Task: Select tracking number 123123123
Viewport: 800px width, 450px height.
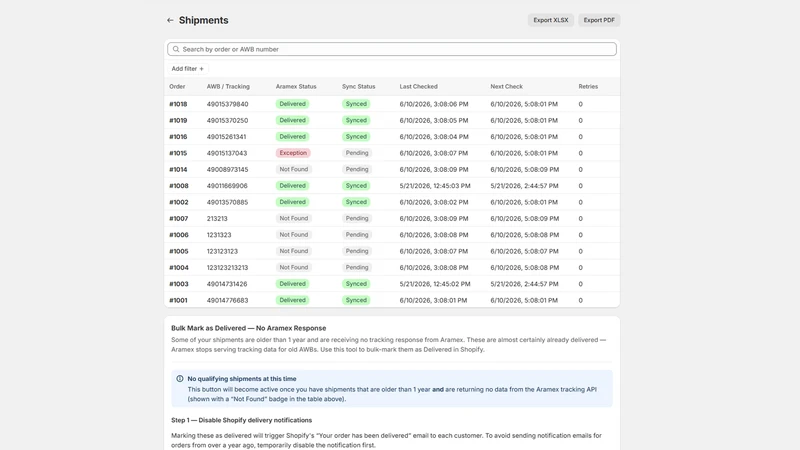Action: click(222, 251)
